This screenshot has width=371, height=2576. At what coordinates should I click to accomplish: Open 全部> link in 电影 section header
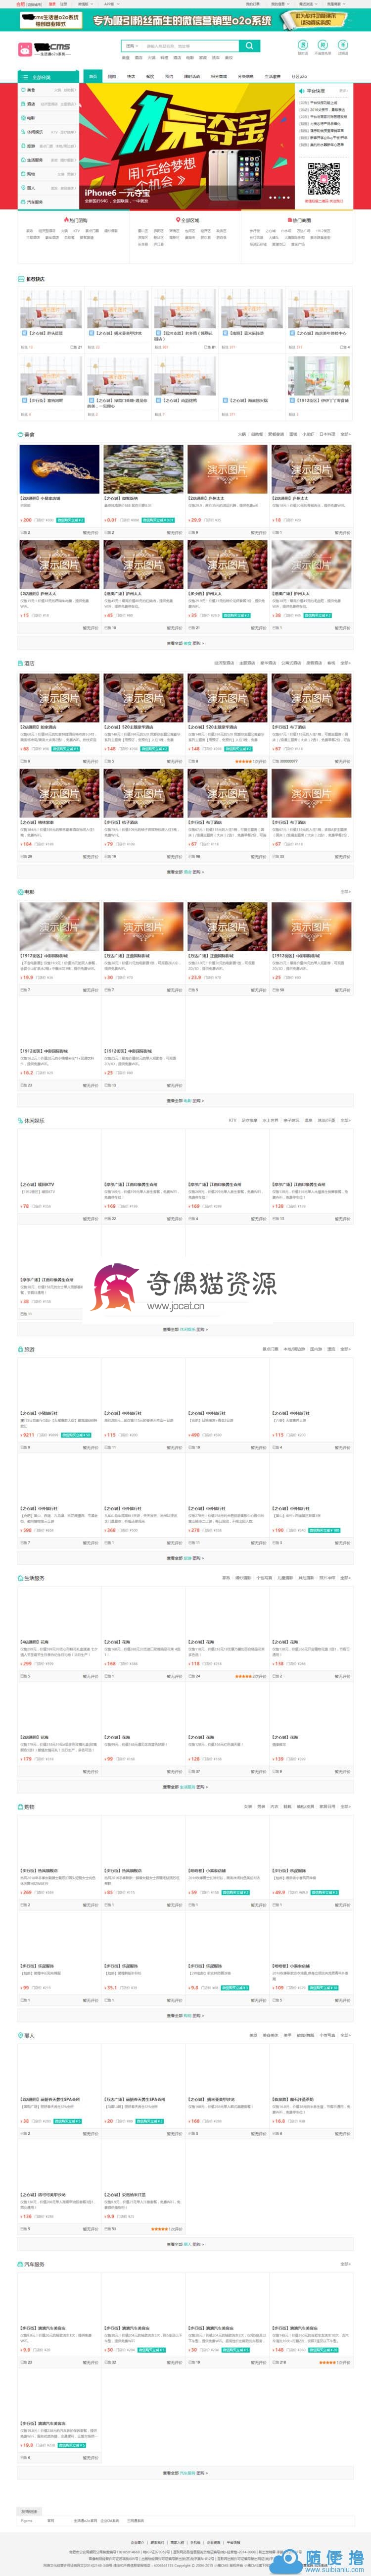click(346, 892)
